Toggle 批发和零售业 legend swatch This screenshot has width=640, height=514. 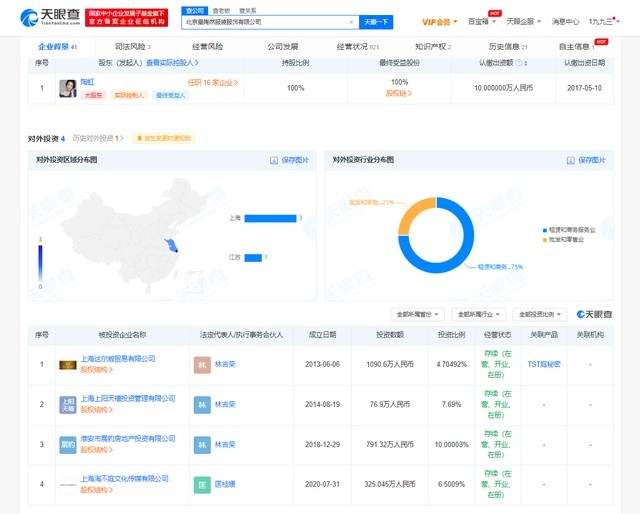544,240
